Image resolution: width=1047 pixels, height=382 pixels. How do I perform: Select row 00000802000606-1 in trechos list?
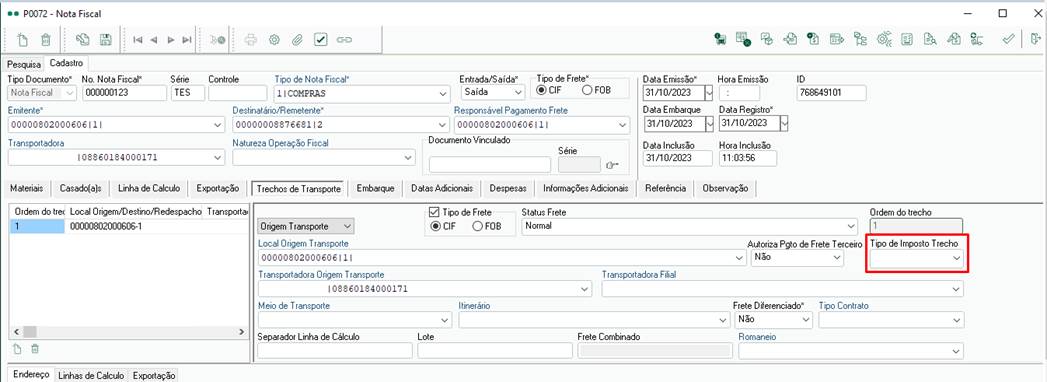click(x=130, y=227)
